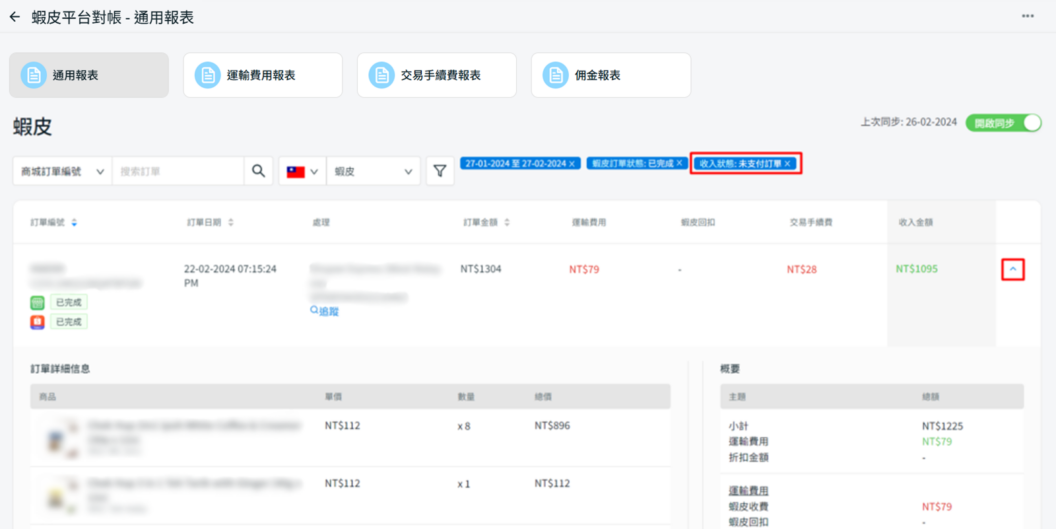Switch to 運輸費用報表 tab

[x=262, y=75]
